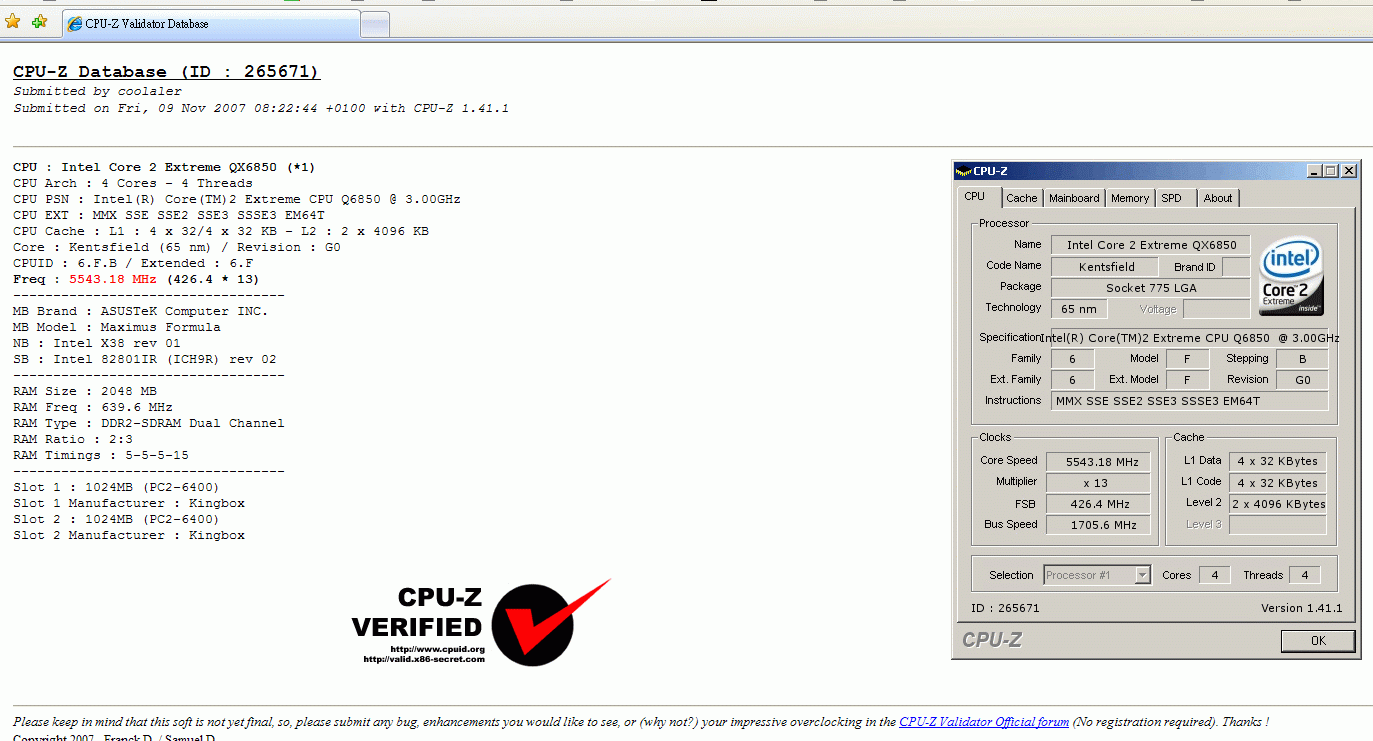Click the RAM Timings 5-5-5-15 line
Image resolution: width=1373 pixels, height=741 pixels.
pos(101,455)
